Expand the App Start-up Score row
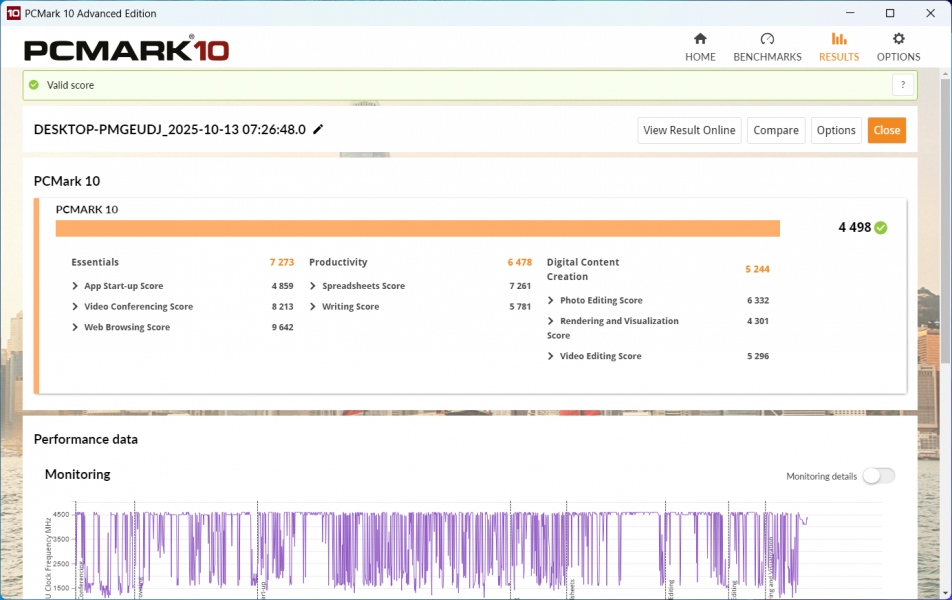952x600 pixels. [75, 286]
